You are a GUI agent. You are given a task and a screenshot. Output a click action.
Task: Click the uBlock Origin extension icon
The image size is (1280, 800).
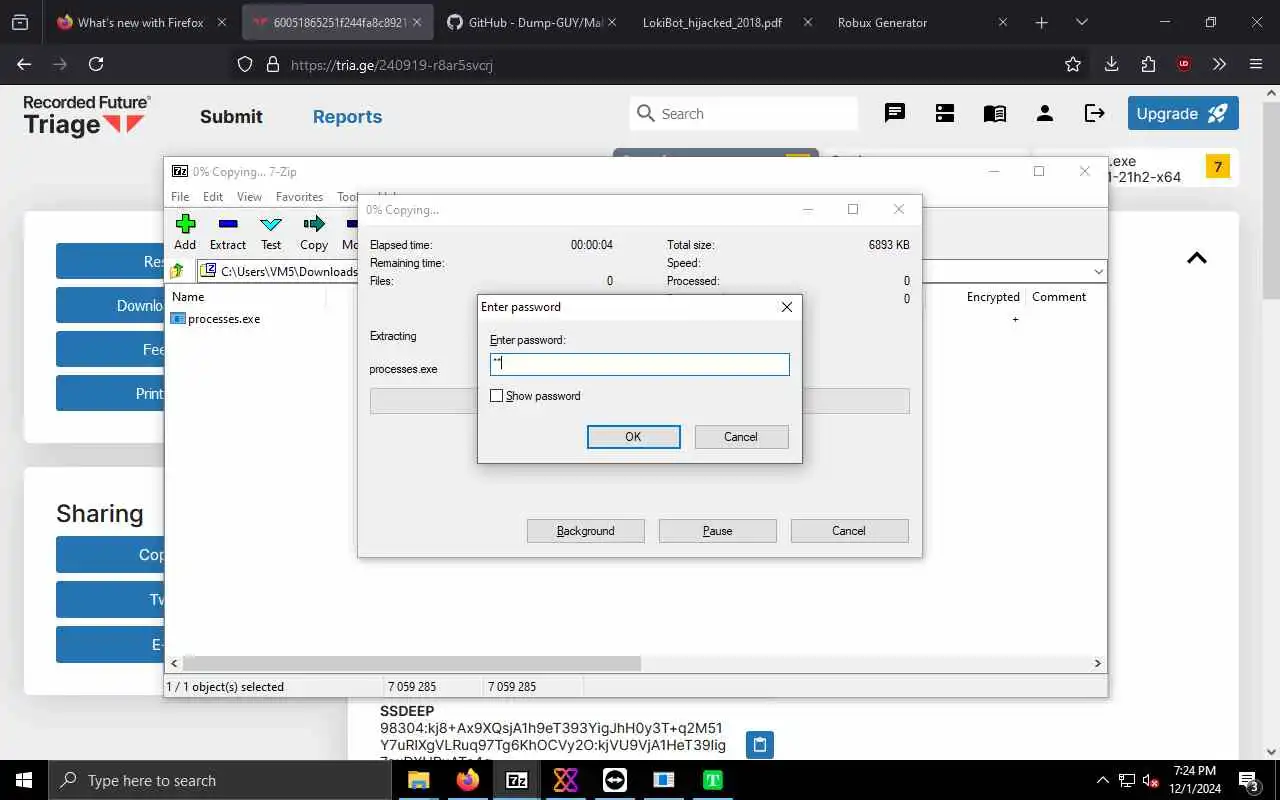(1184, 64)
